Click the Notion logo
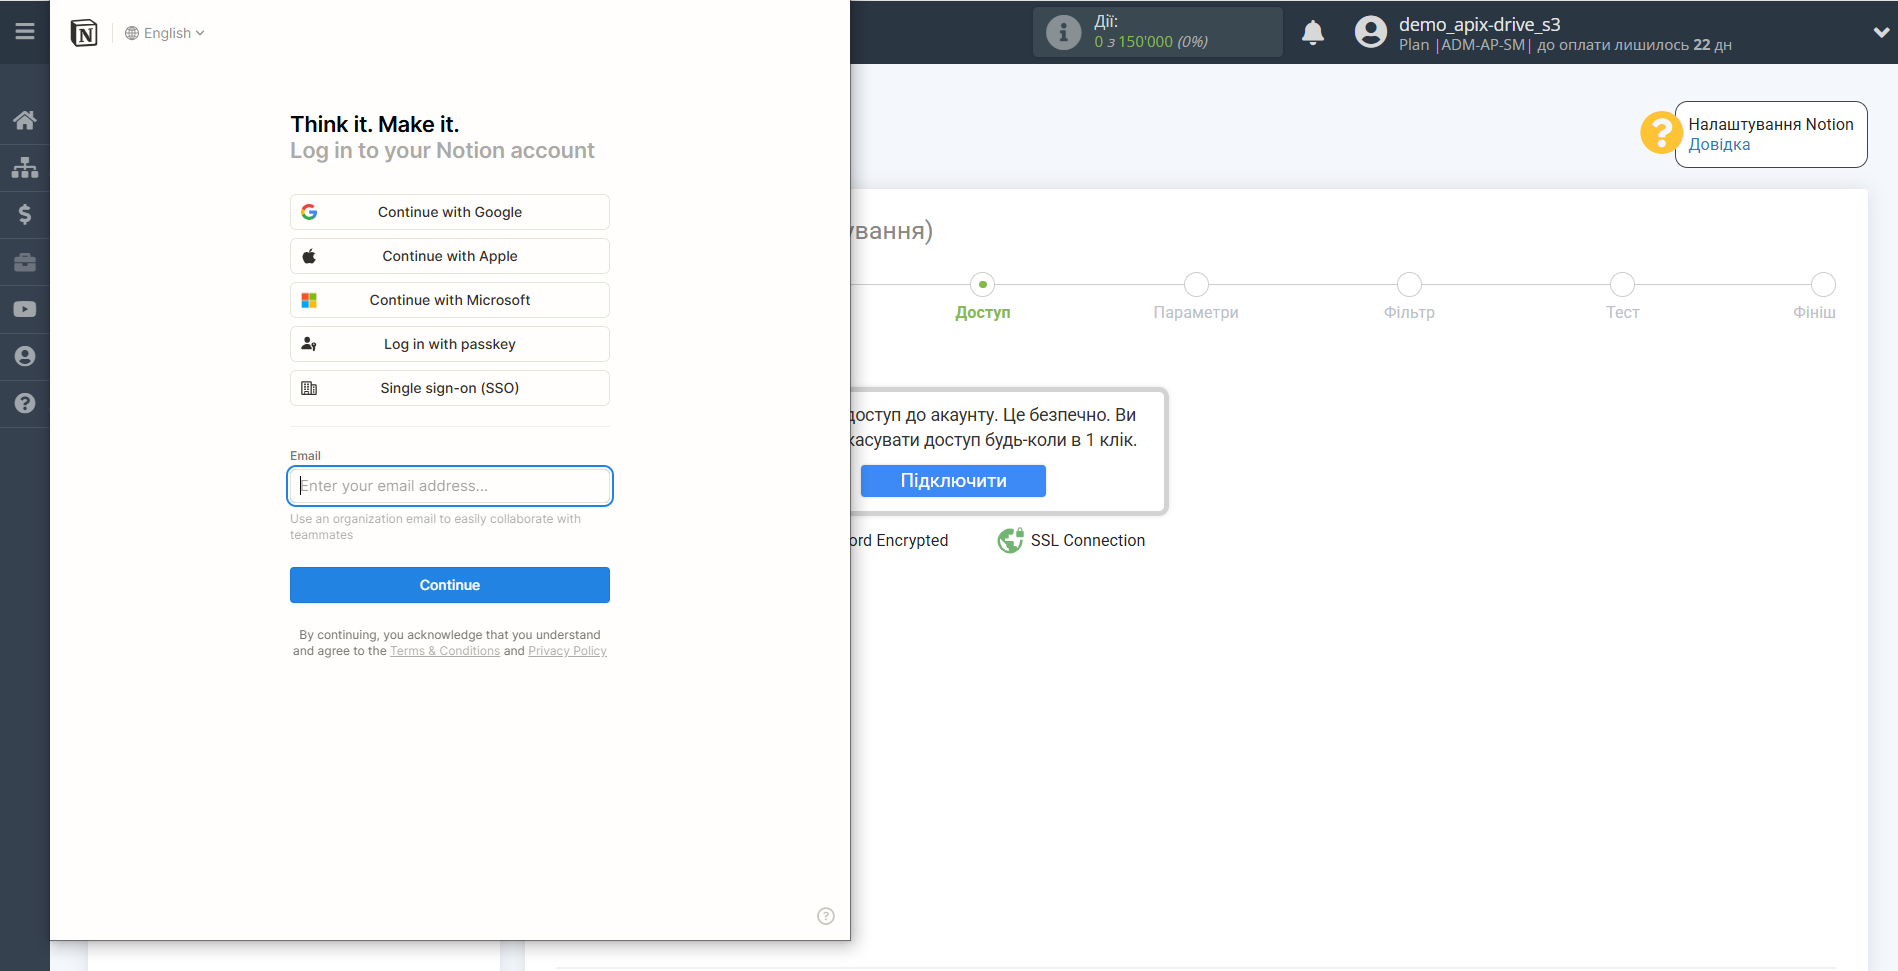Viewport: 1898px width, 971px height. pos(84,33)
